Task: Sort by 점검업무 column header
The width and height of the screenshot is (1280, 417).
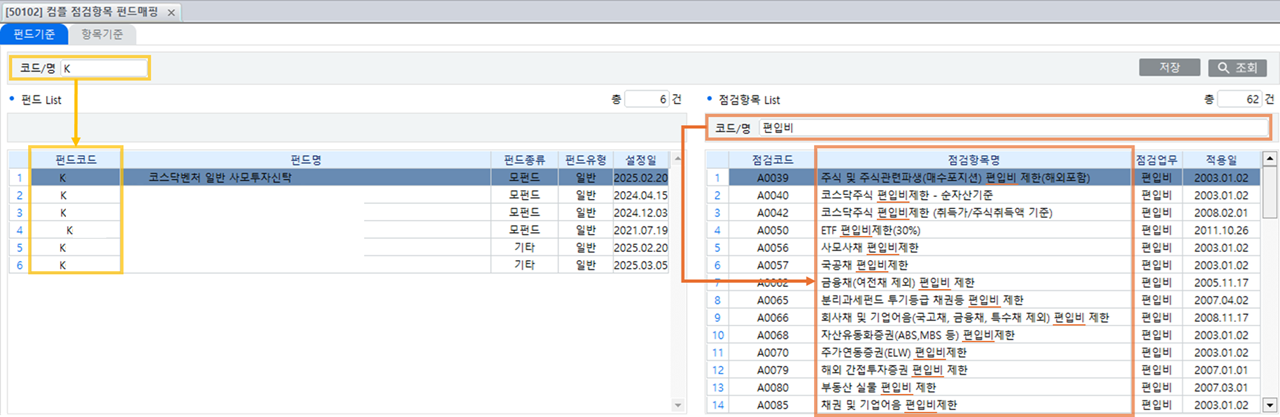Action: pos(1155,159)
